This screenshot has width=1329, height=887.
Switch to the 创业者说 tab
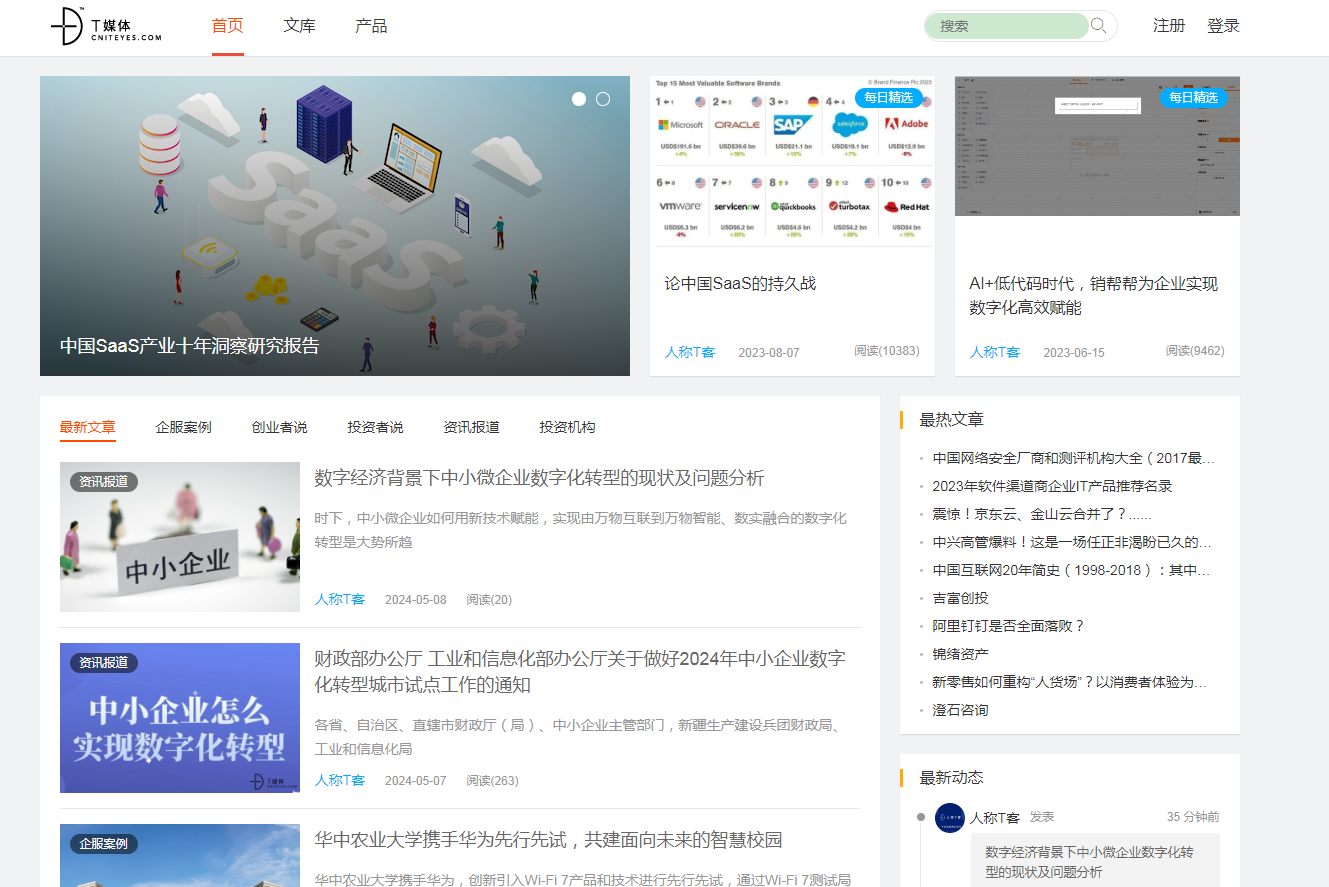pyautogui.click(x=280, y=427)
